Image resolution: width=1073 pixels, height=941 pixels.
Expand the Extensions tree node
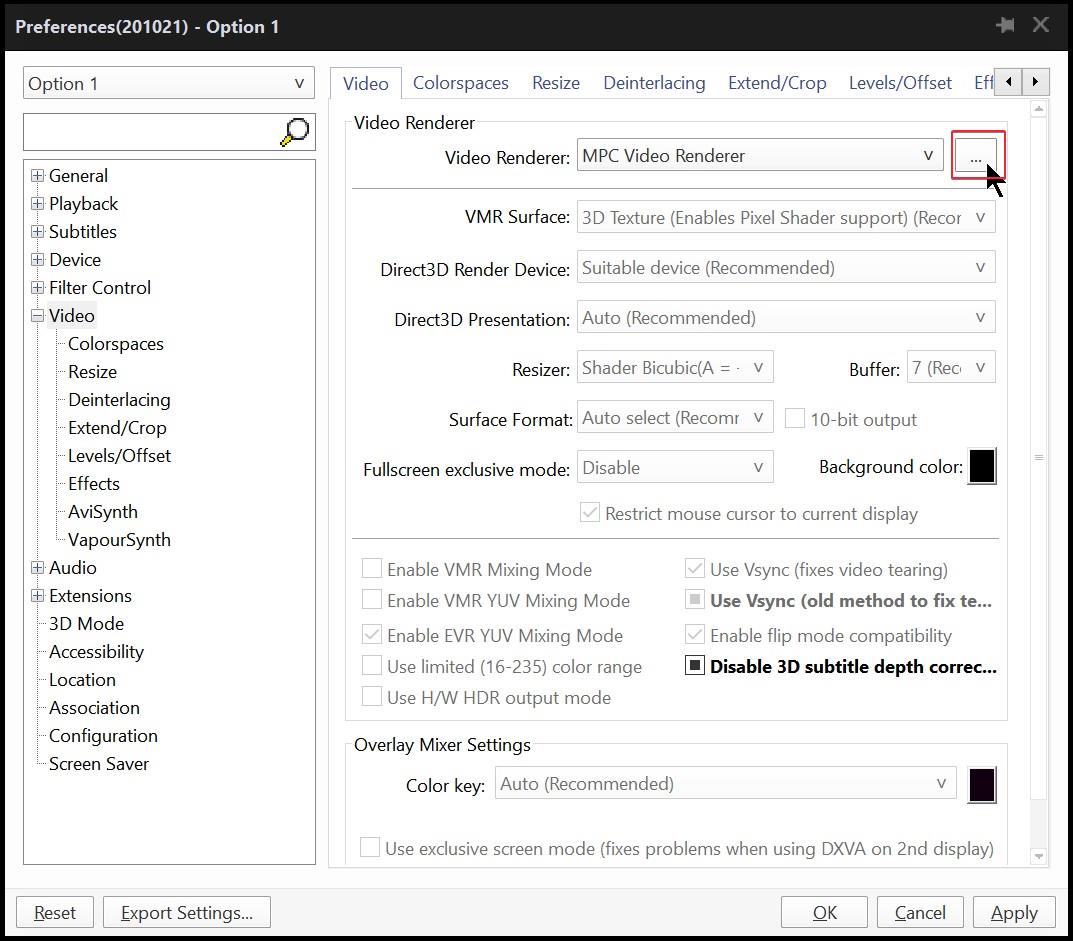coord(38,596)
